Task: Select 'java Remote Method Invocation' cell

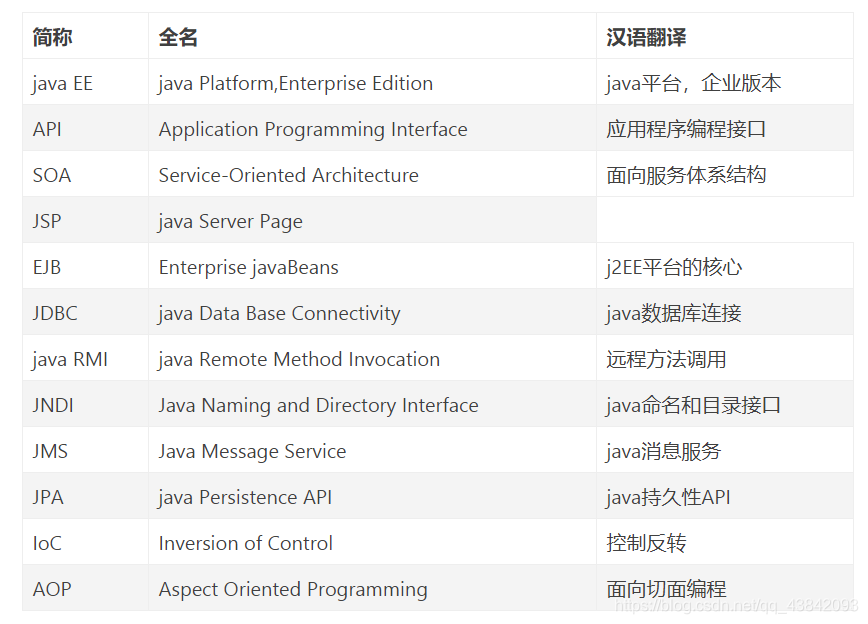Action: point(372,358)
